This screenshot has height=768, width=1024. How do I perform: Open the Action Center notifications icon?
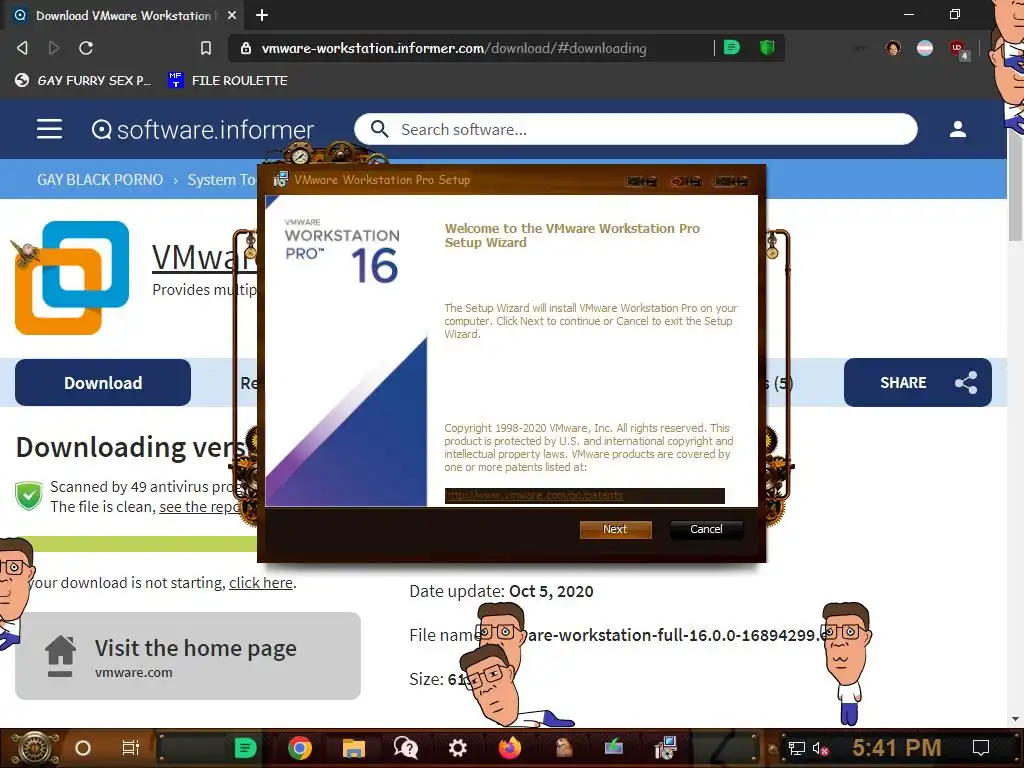pos(980,748)
